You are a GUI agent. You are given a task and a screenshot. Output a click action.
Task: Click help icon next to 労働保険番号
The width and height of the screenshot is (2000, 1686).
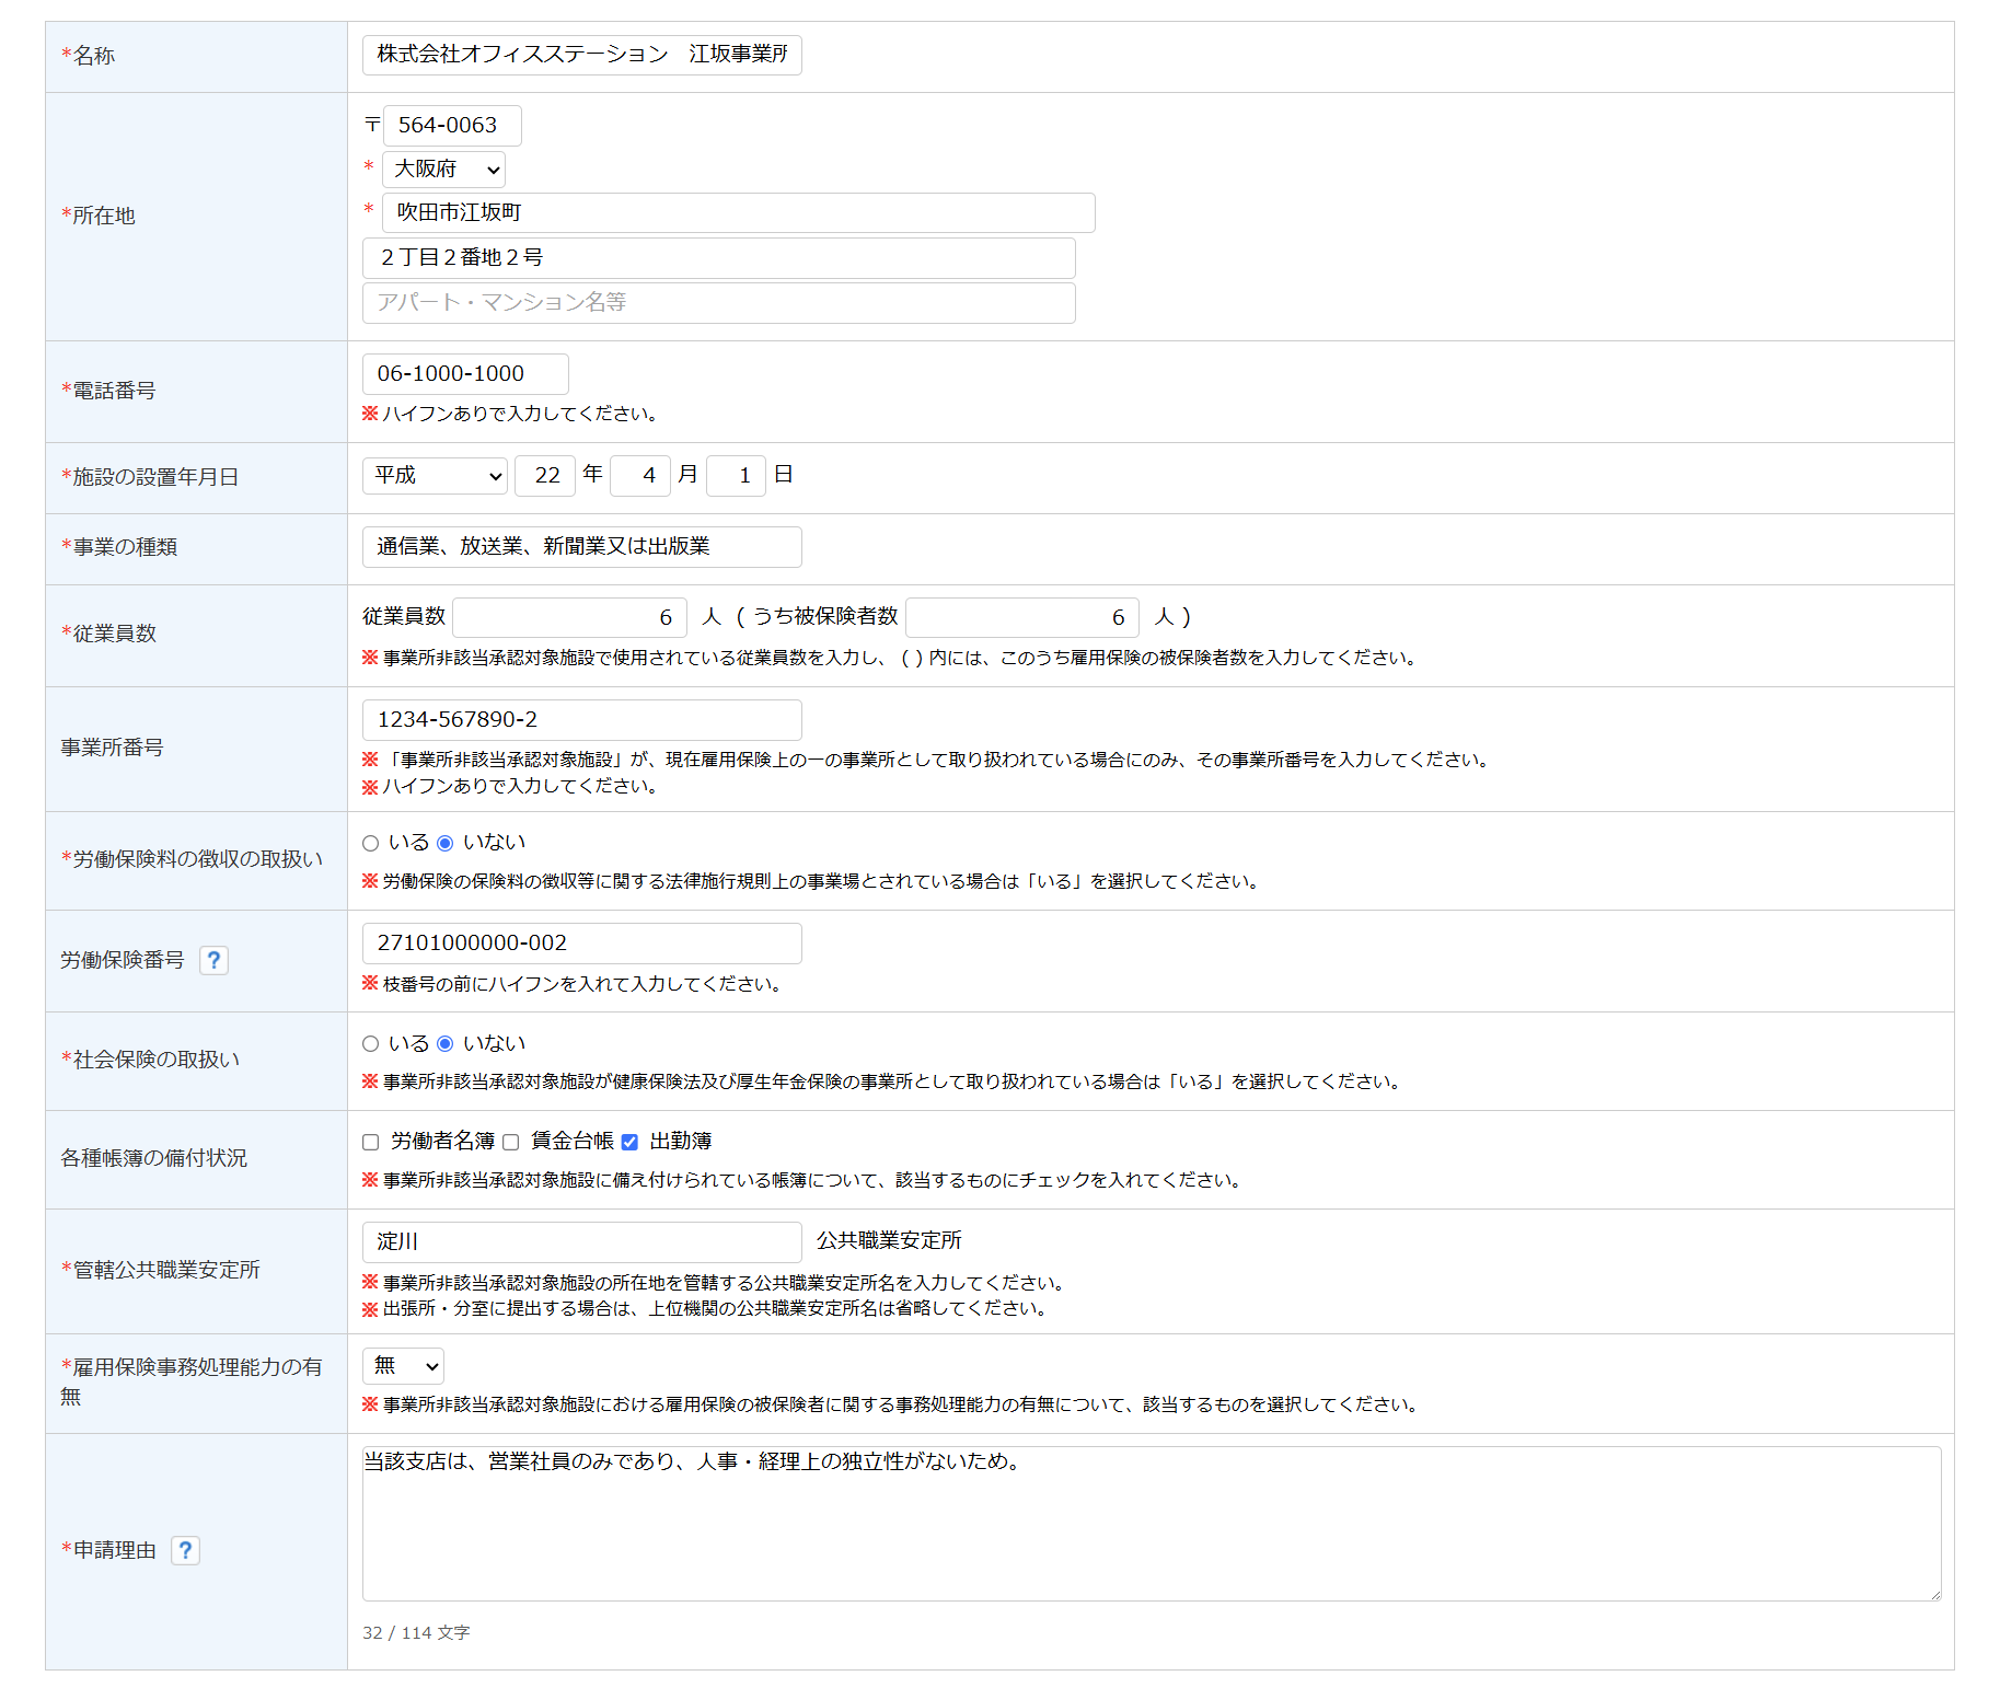[x=213, y=960]
